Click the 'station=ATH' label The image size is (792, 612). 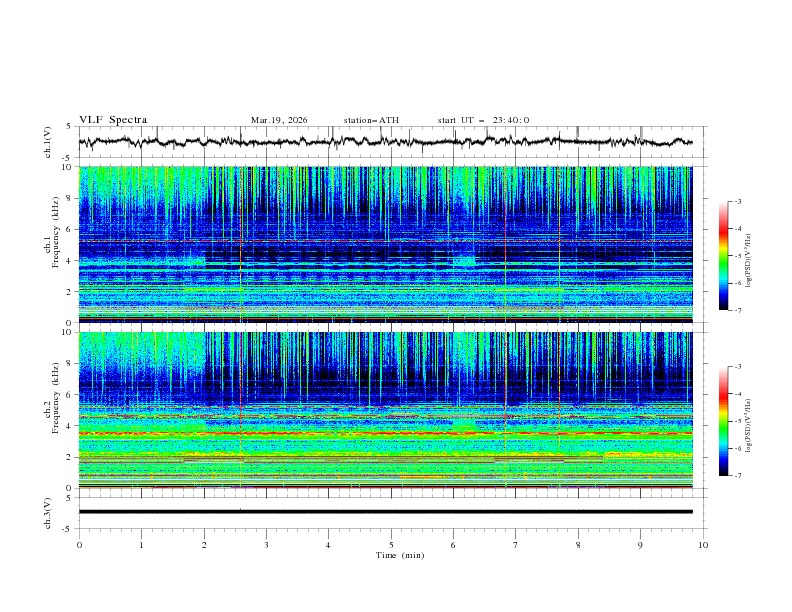click(x=371, y=120)
